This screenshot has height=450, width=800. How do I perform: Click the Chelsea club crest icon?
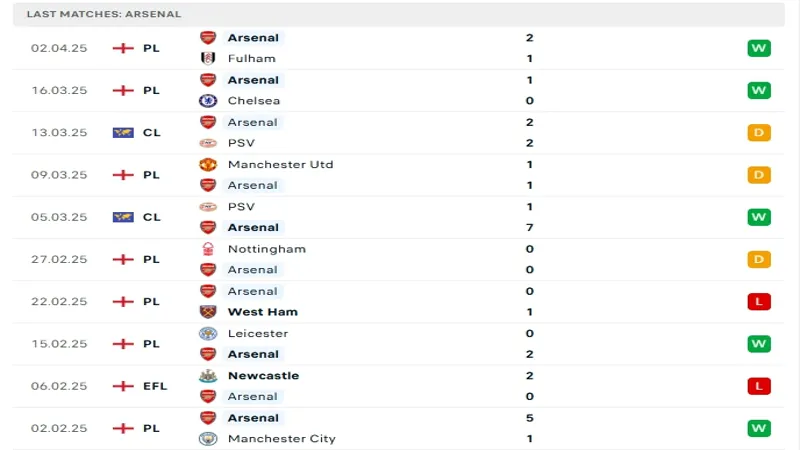coord(208,101)
